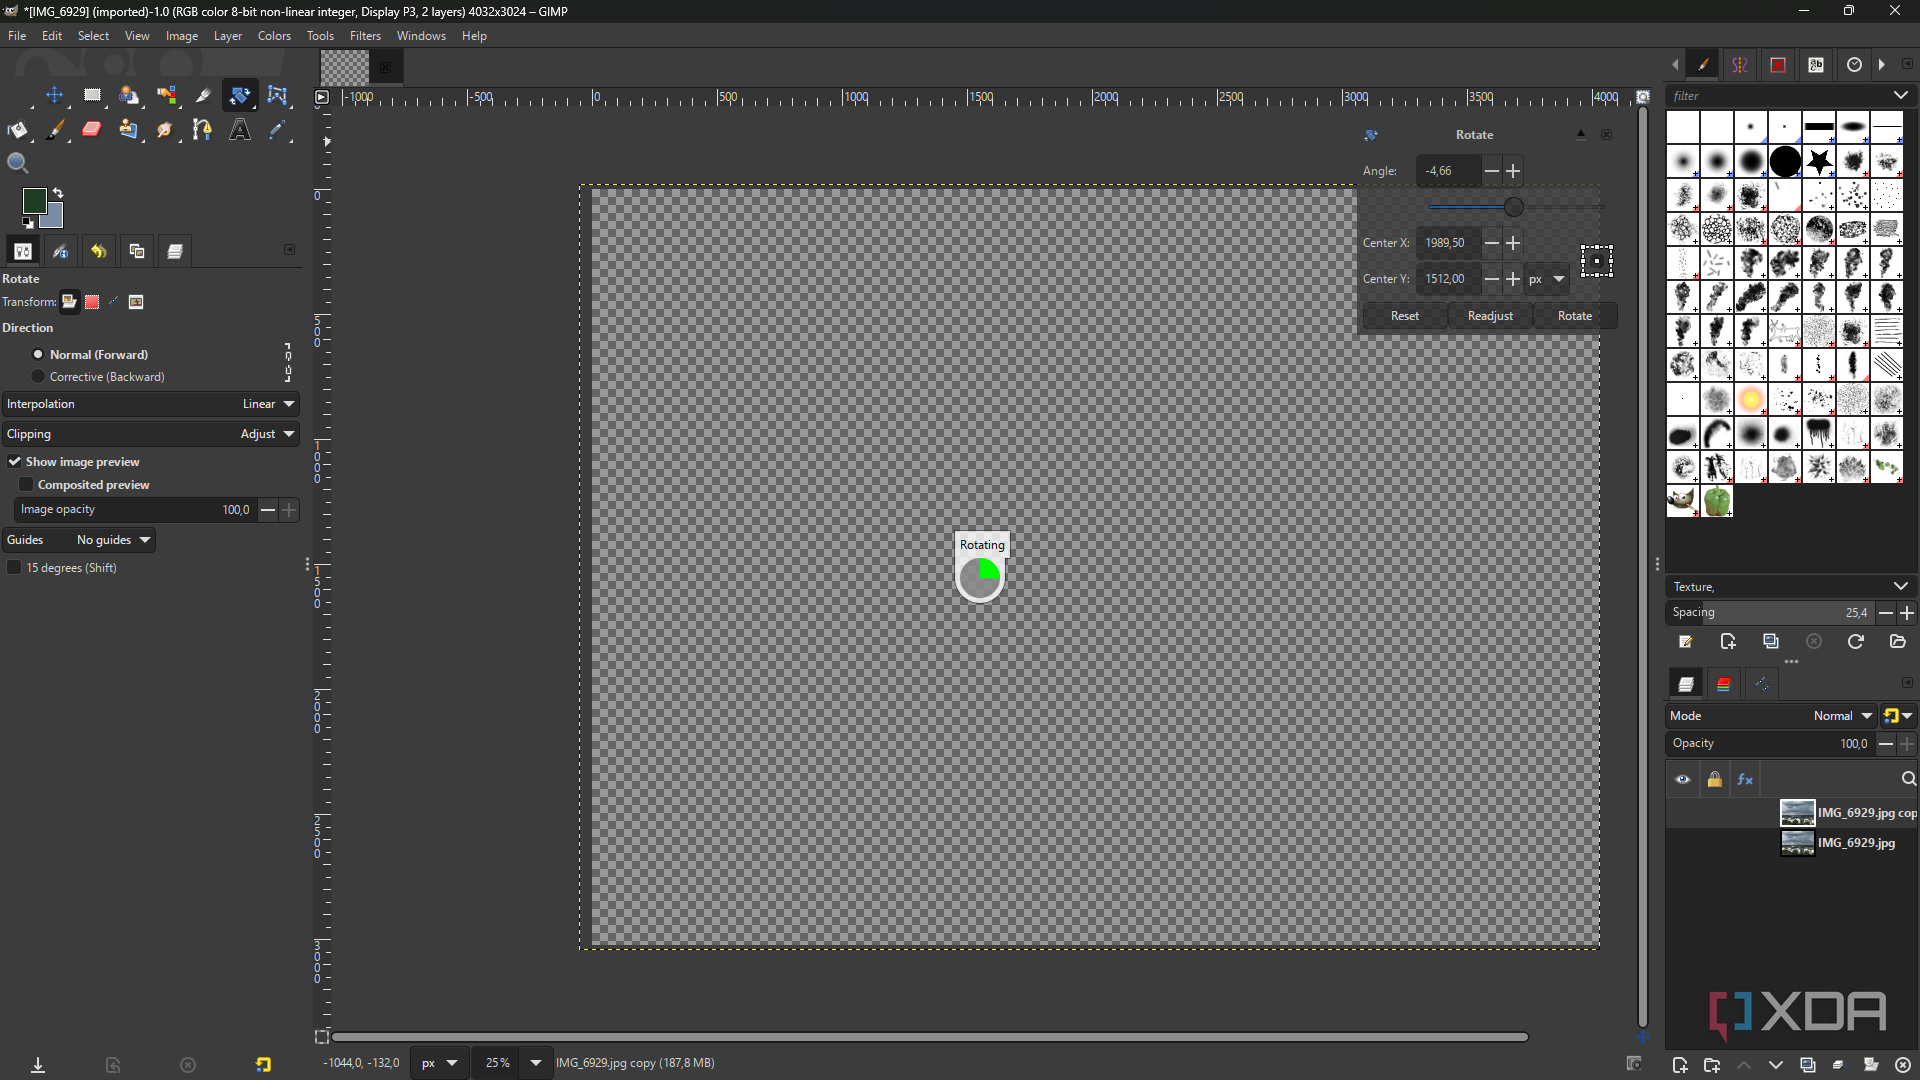Click the rotation angle slider handle
Viewport: 1920px width, 1080px height.
1514,207
